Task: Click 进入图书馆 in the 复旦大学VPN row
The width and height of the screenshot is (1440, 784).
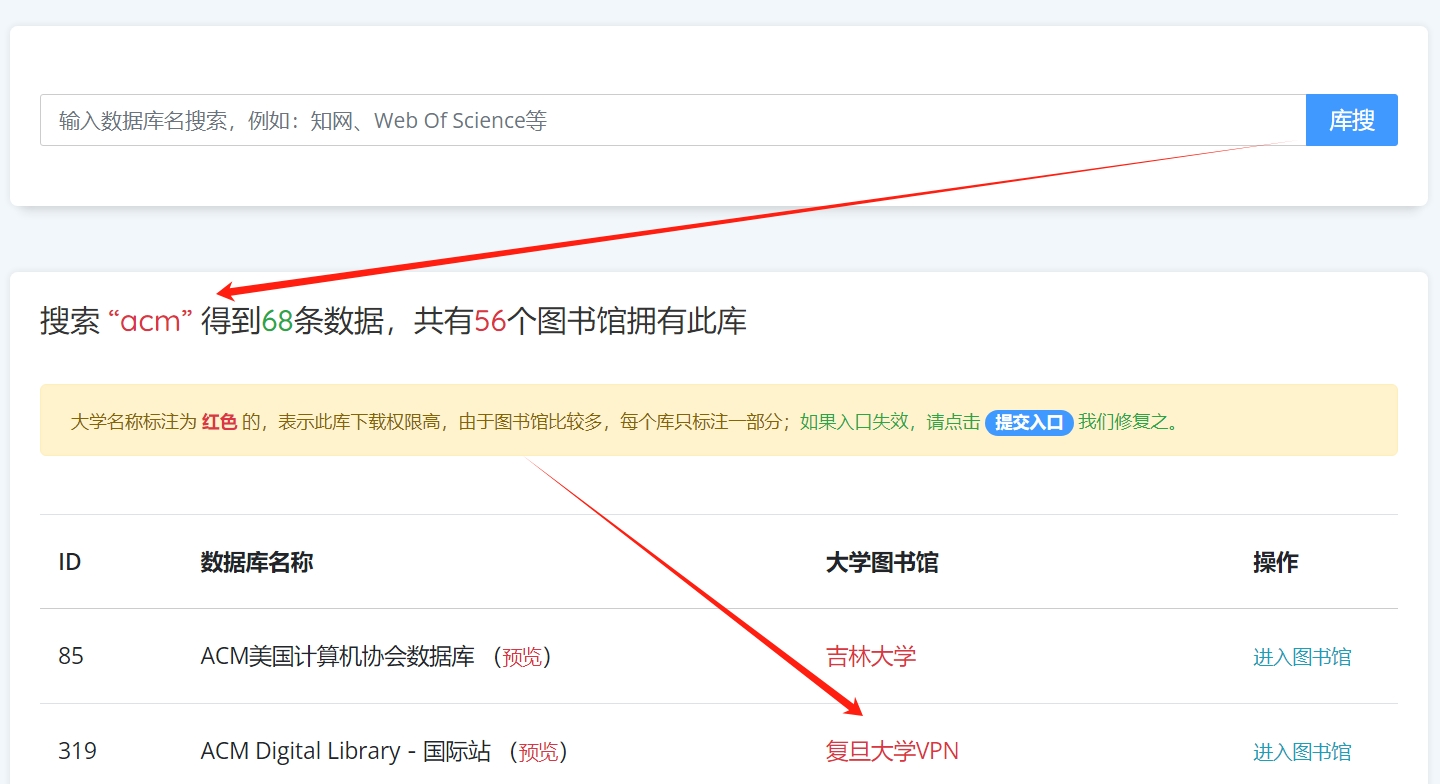Action: point(1301,752)
